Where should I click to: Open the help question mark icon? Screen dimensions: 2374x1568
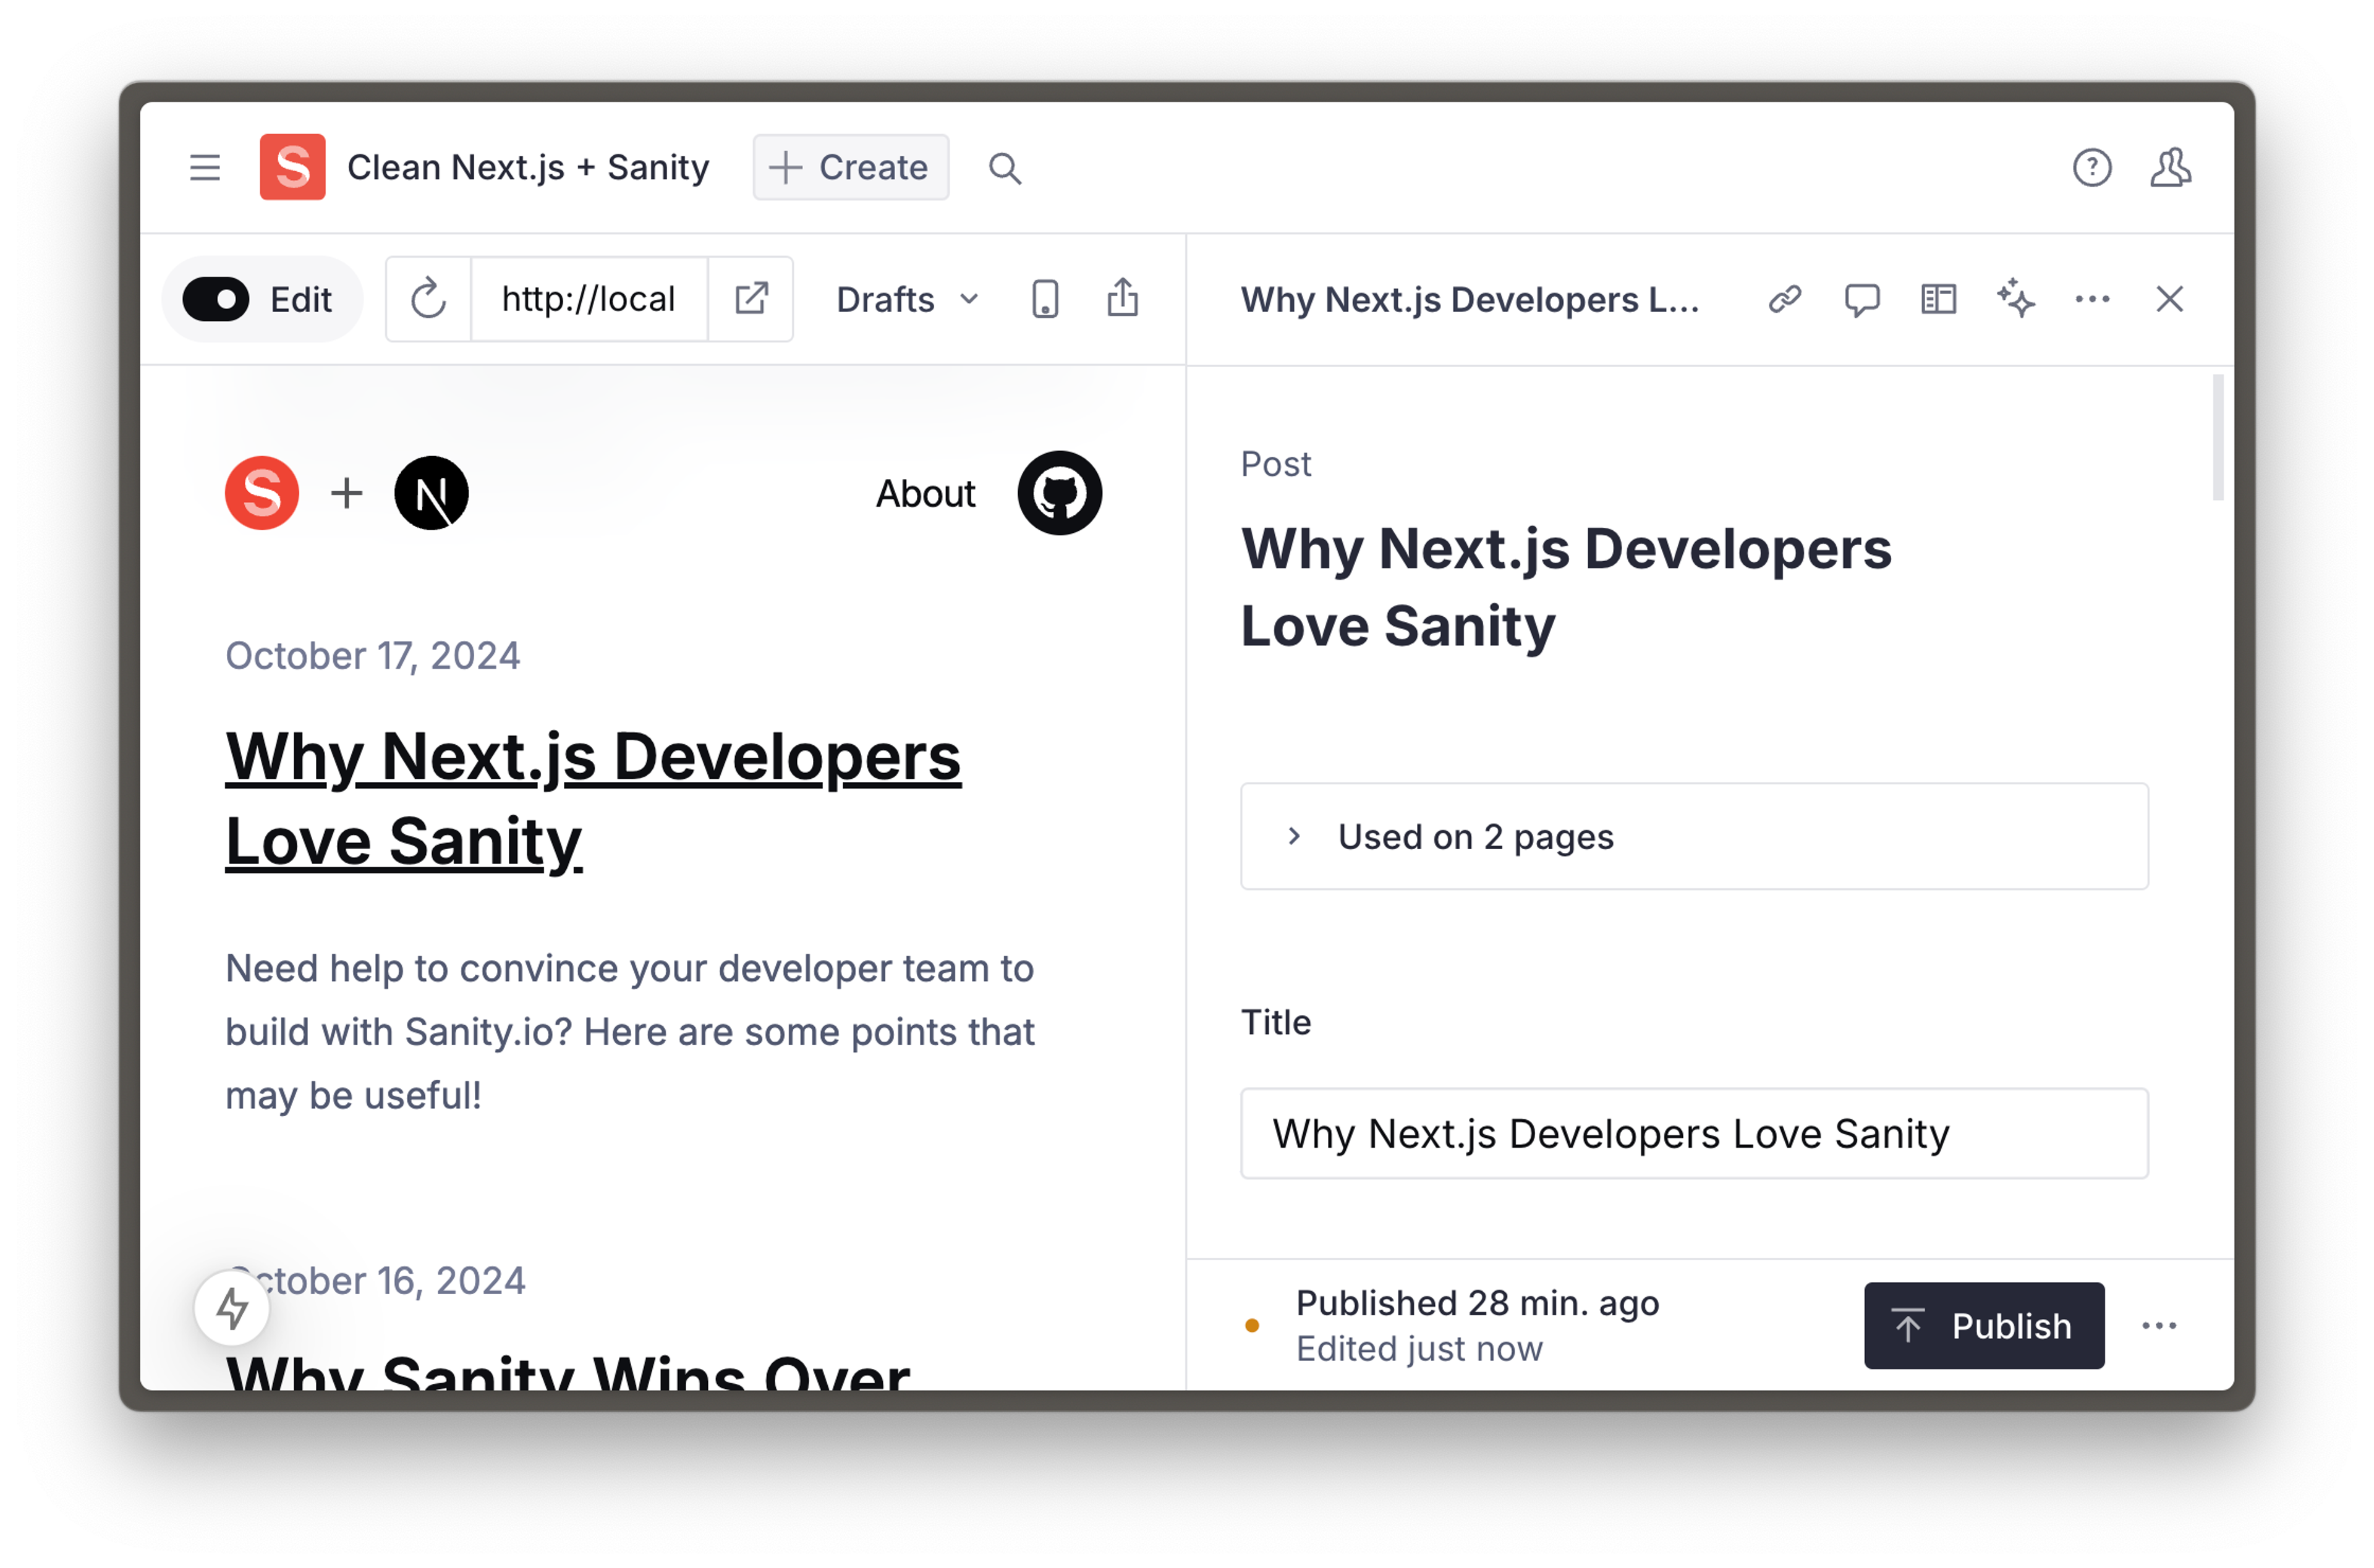point(2091,167)
